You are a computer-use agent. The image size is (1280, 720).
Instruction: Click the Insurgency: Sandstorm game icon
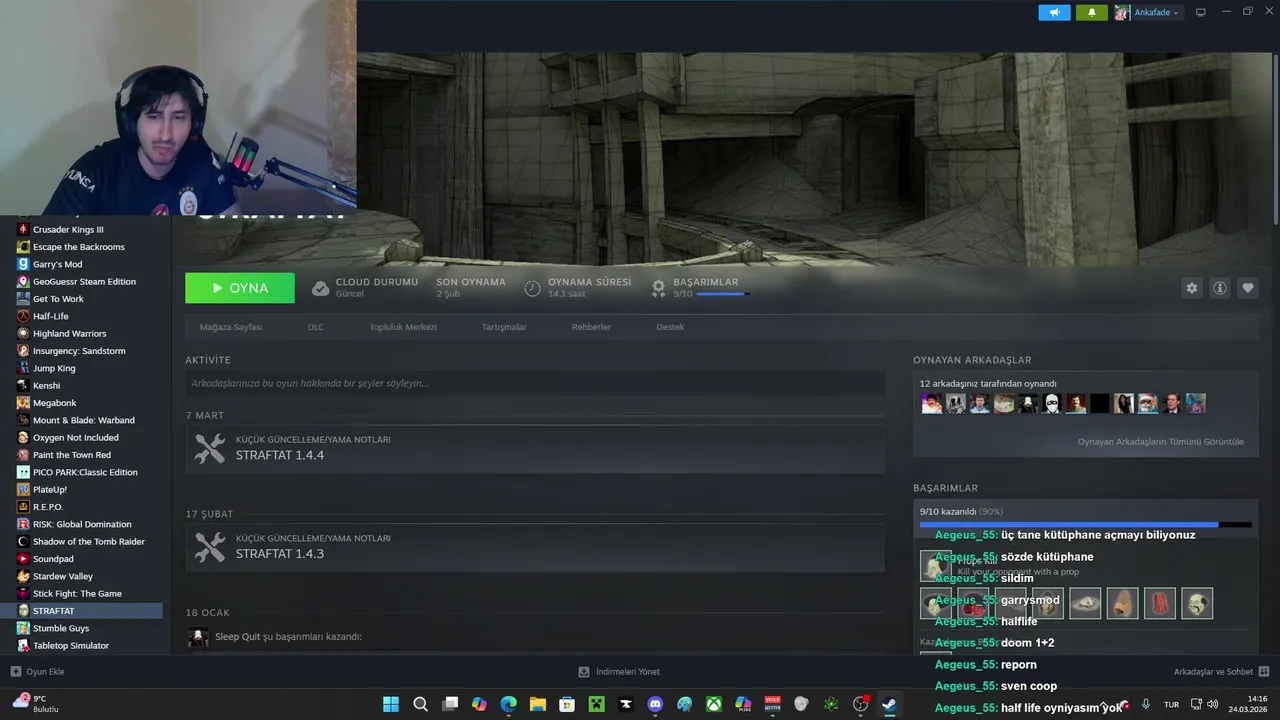click(23, 351)
